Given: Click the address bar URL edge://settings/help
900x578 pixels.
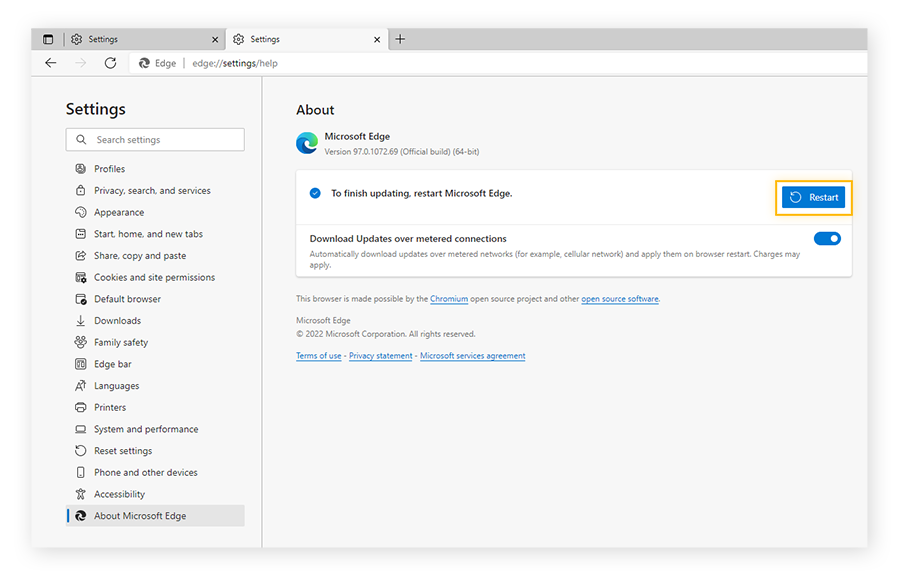Looking at the screenshot, I should pos(235,63).
